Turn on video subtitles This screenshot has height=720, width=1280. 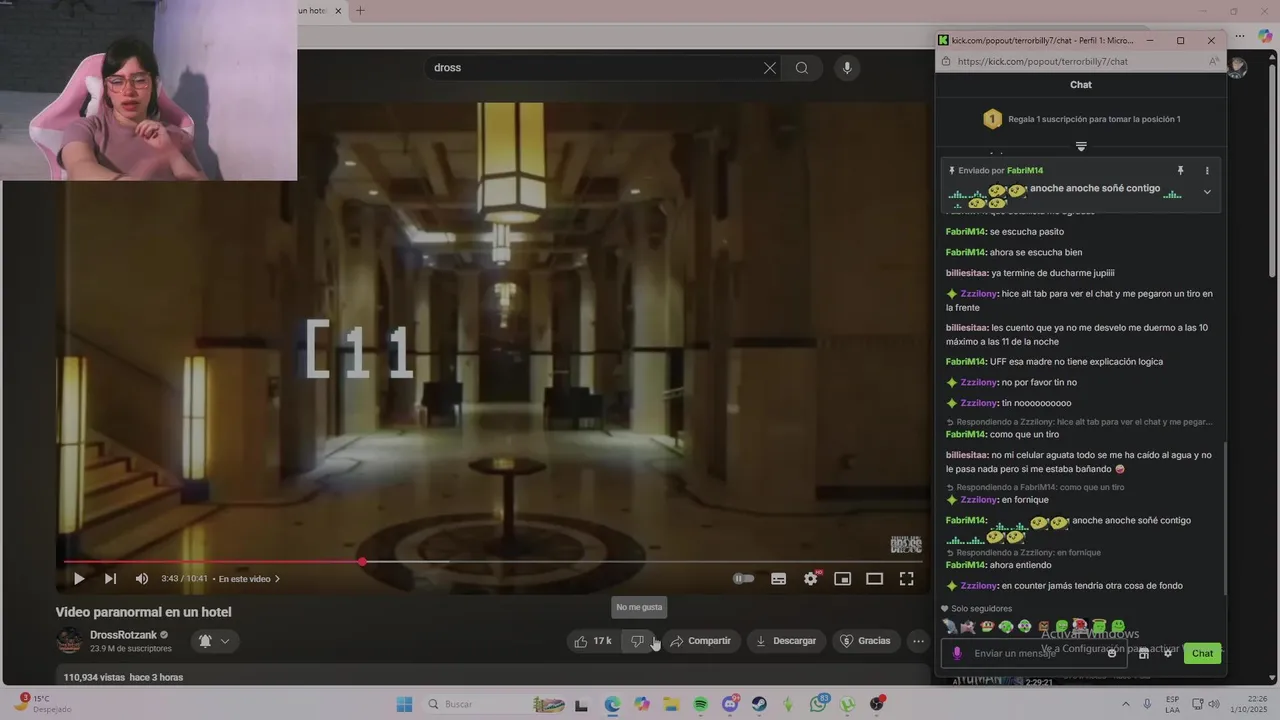tap(779, 578)
